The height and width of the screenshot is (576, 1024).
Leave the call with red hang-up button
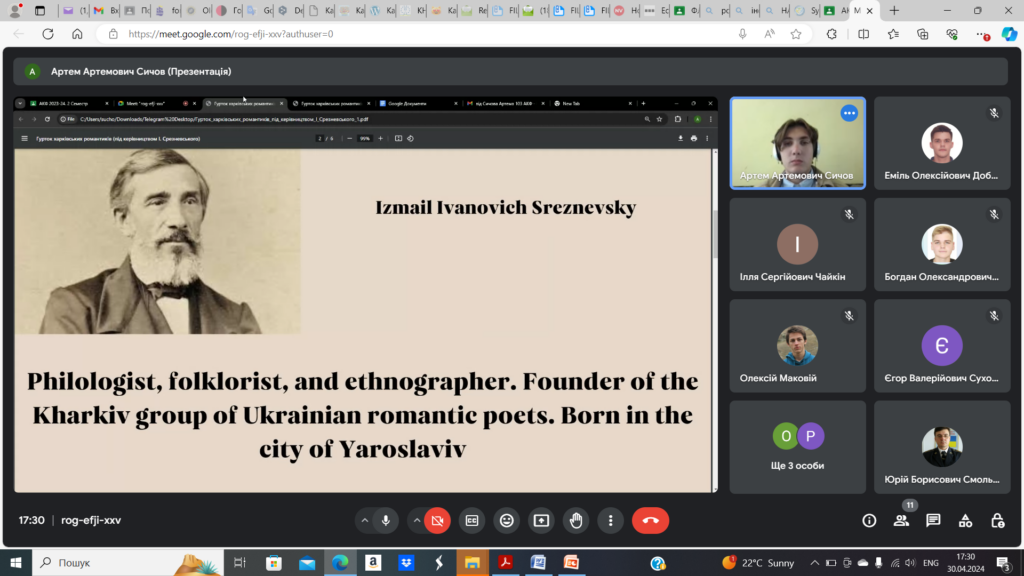pos(651,520)
